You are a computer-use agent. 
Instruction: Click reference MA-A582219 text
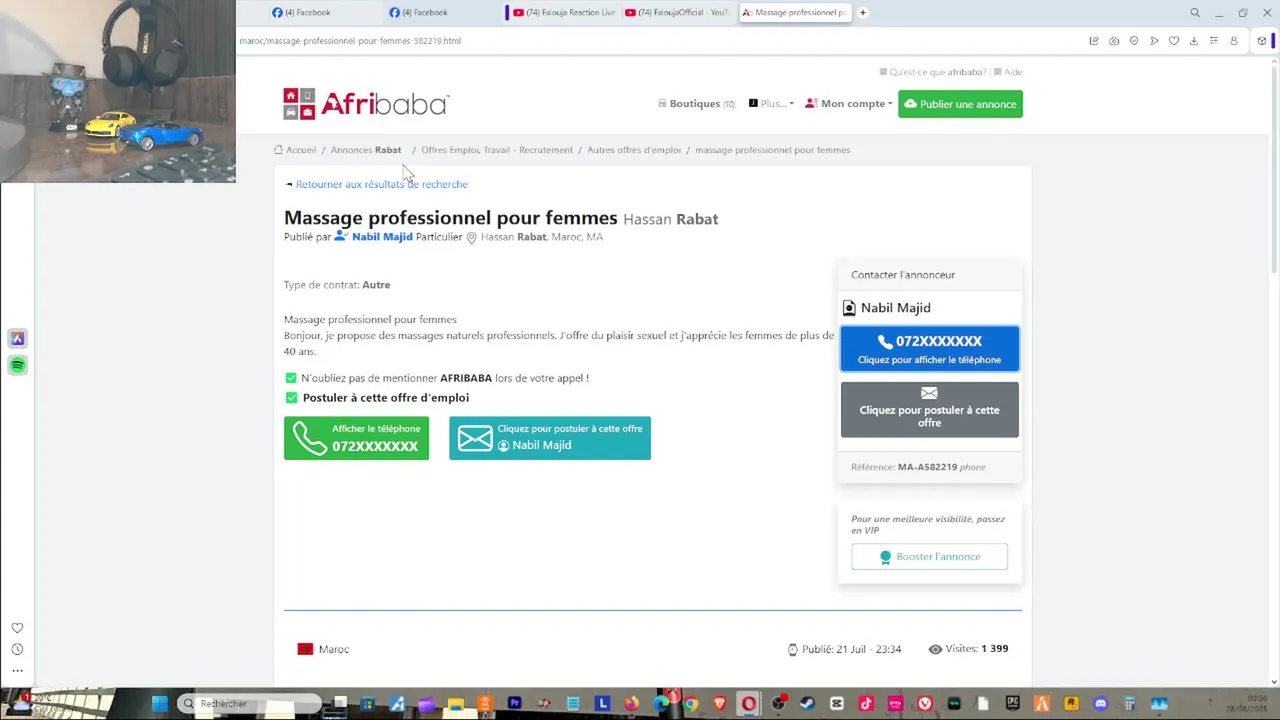(x=927, y=467)
